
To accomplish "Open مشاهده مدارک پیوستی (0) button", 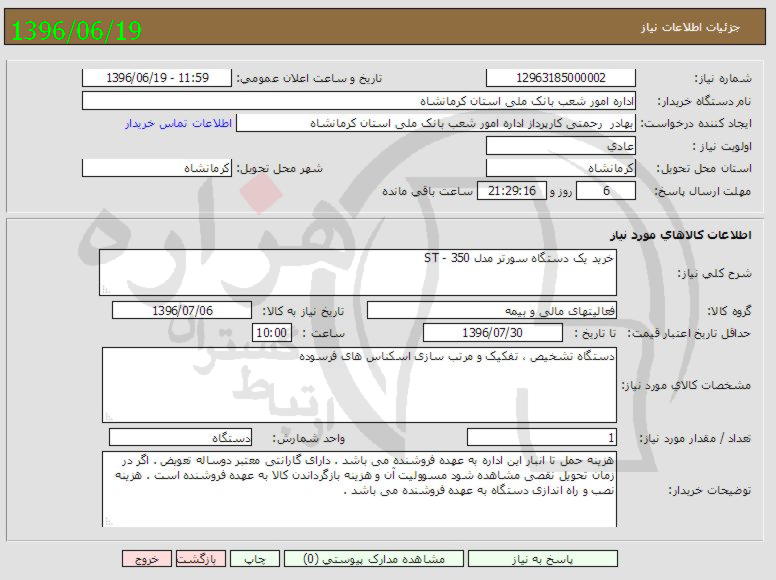I will click(x=374, y=559).
